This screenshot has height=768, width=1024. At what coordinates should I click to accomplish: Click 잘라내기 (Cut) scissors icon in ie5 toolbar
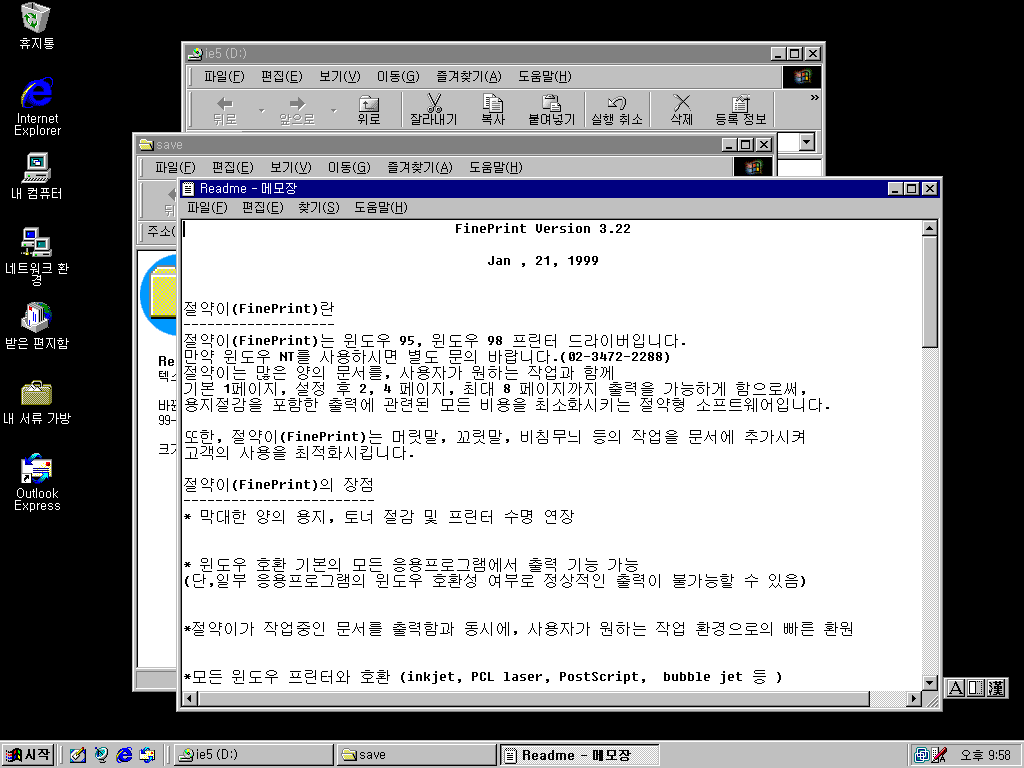pyautogui.click(x=434, y=110)
